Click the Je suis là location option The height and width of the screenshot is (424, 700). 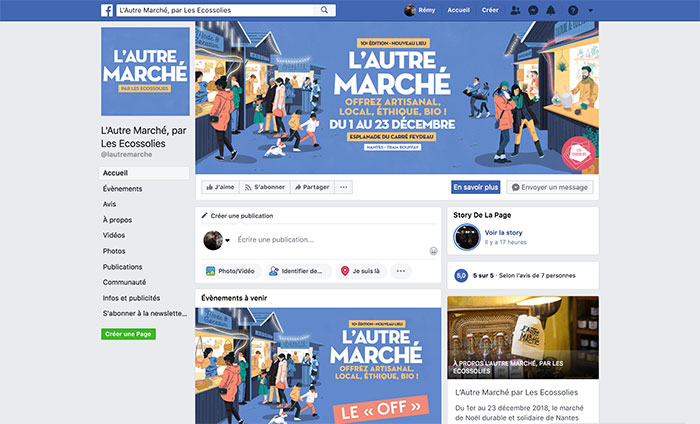tap(361, 271)
